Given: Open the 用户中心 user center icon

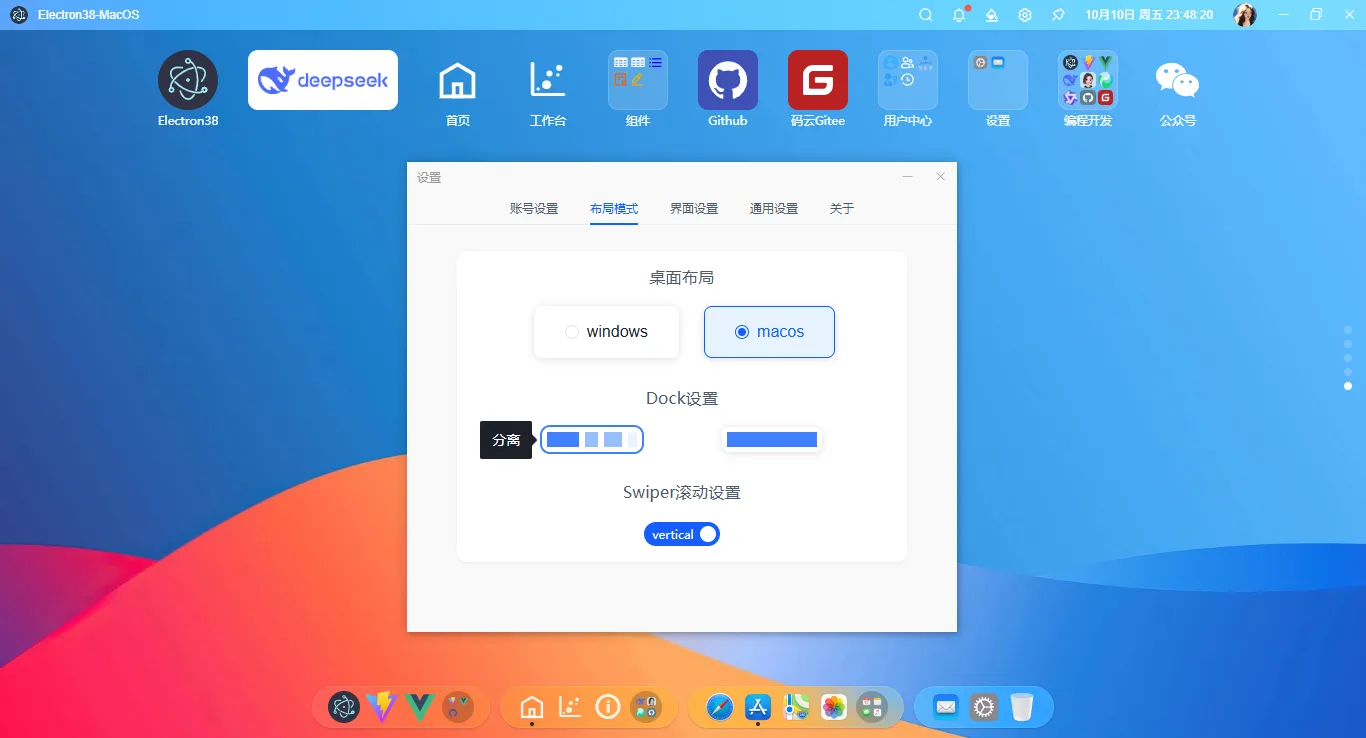Looking at the screenshot, I should pos(907,80).
